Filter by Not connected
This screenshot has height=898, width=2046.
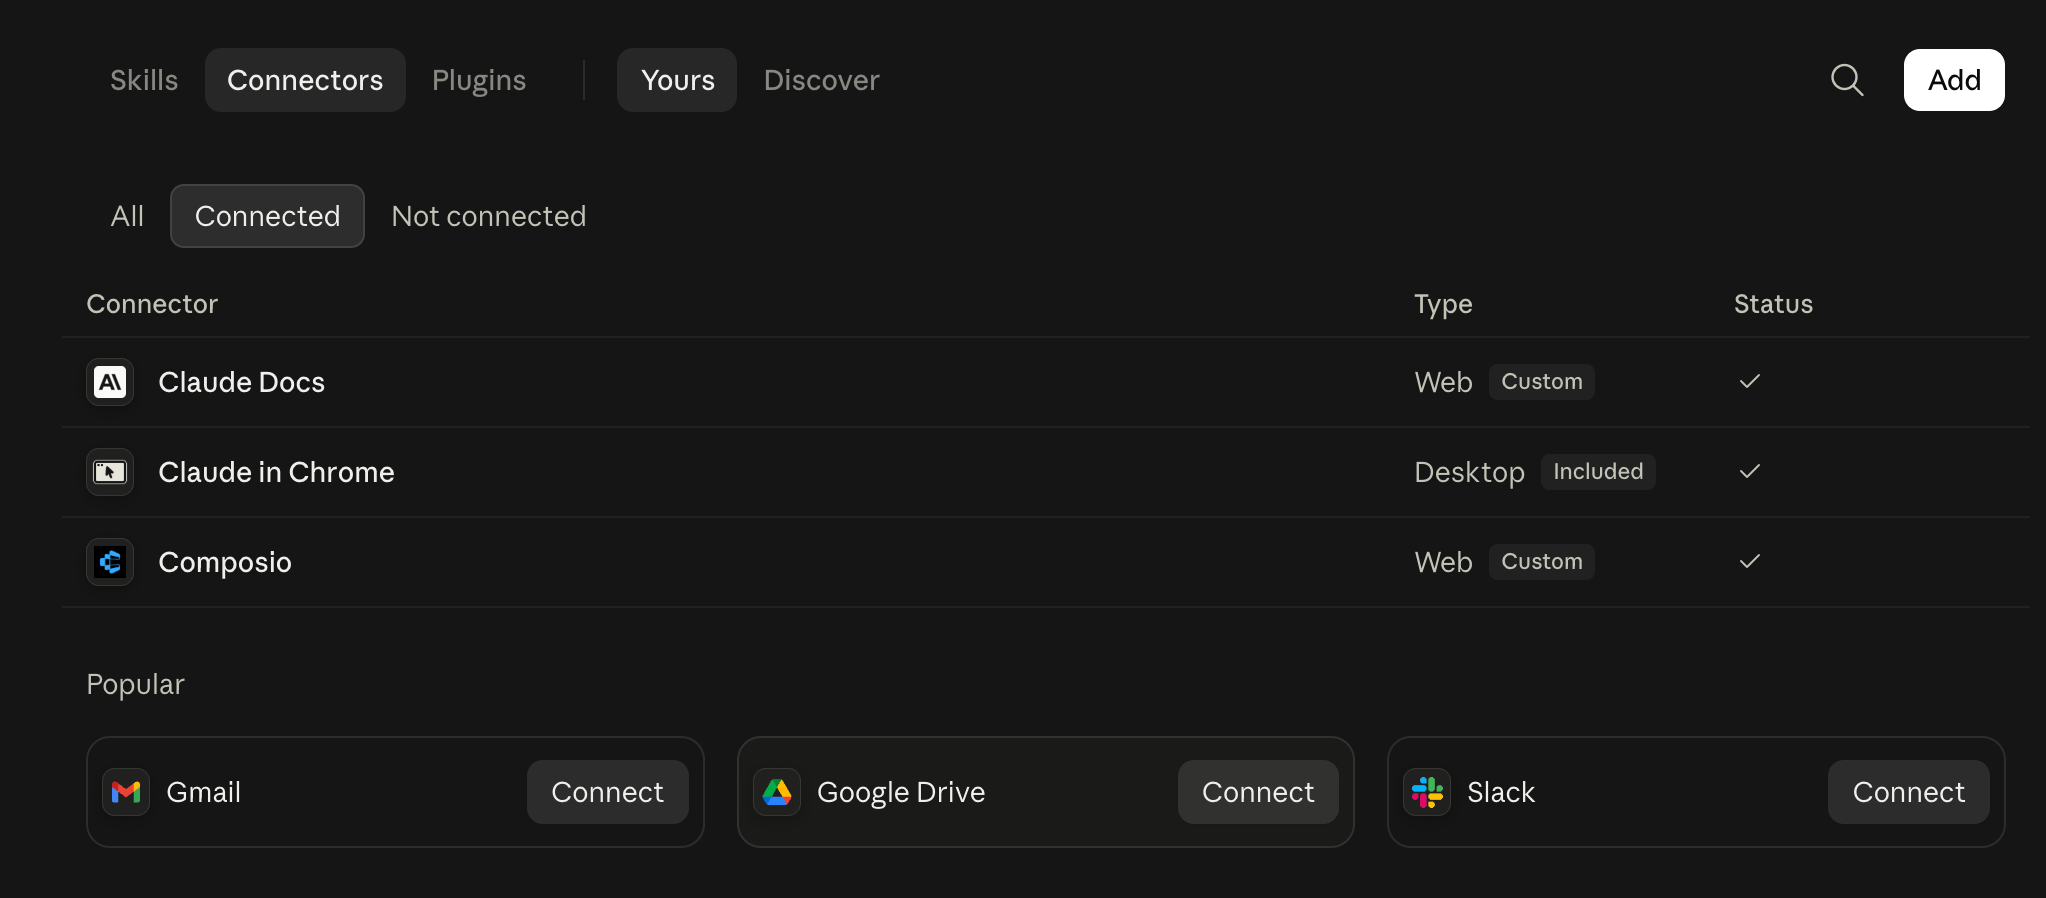click(489, 216)
